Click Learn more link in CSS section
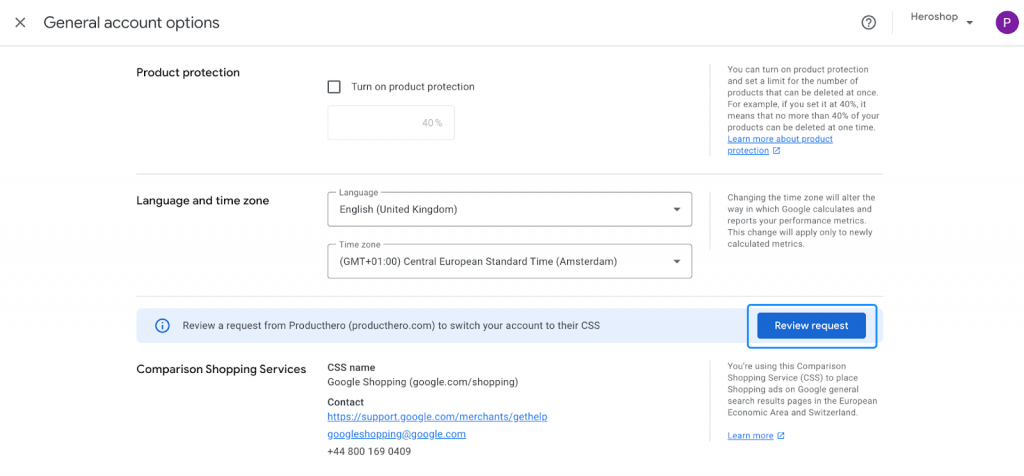 point(750,436)
